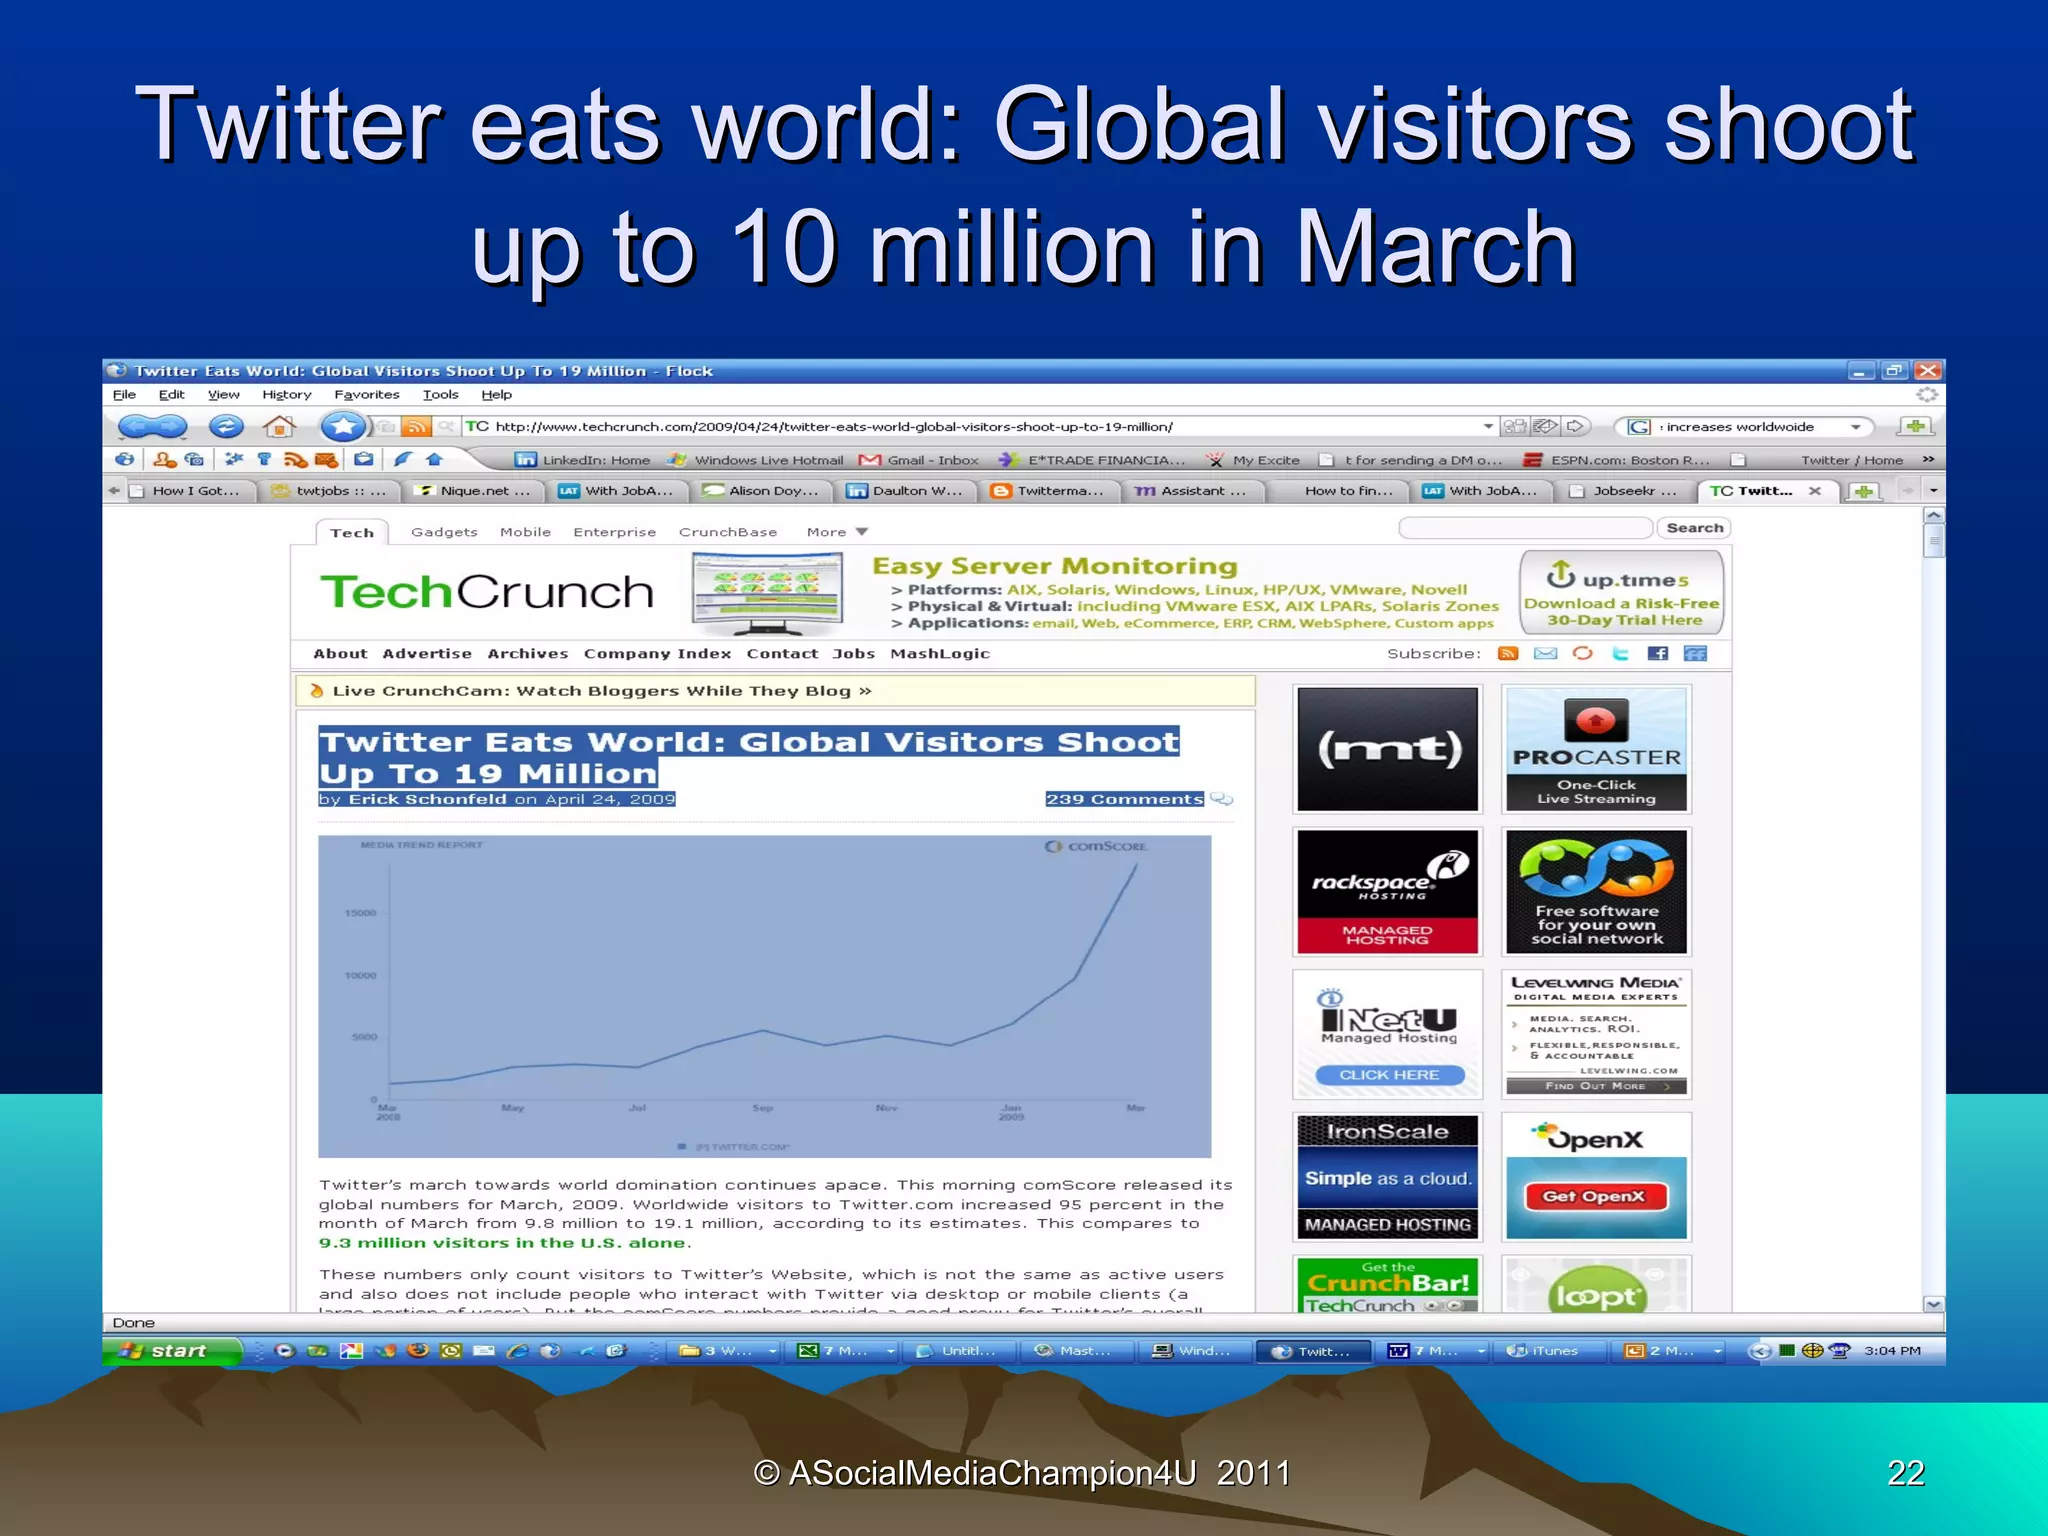Click the TechCrunch search input field

[x=1525, y=528]
